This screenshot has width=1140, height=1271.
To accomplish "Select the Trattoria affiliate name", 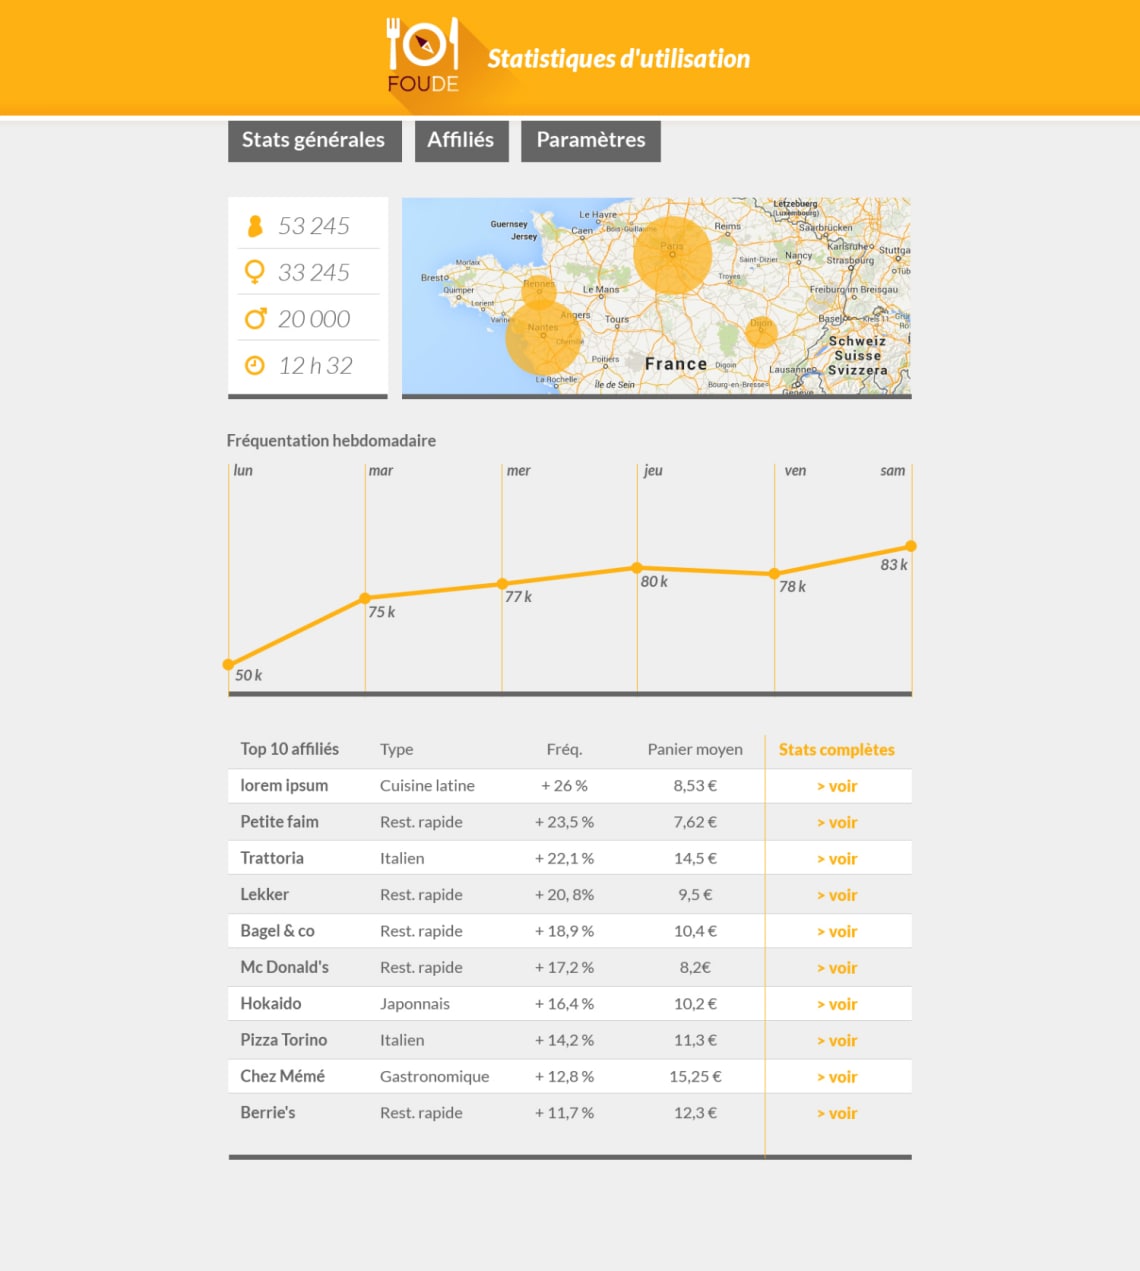I will pyautogui.click(x=272, y=858).
